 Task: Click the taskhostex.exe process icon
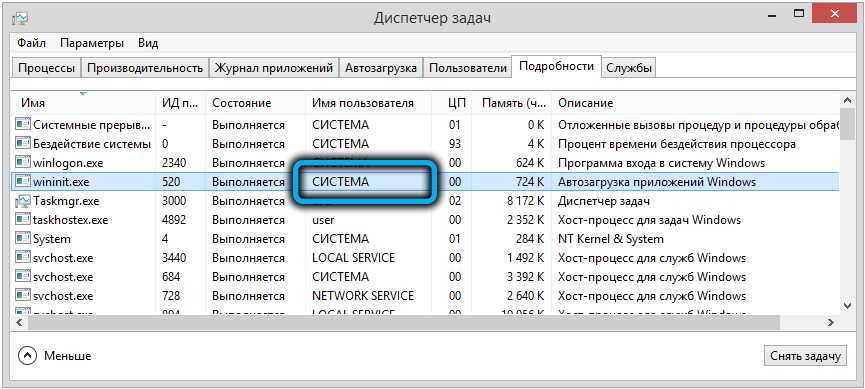tap(23, 220)
